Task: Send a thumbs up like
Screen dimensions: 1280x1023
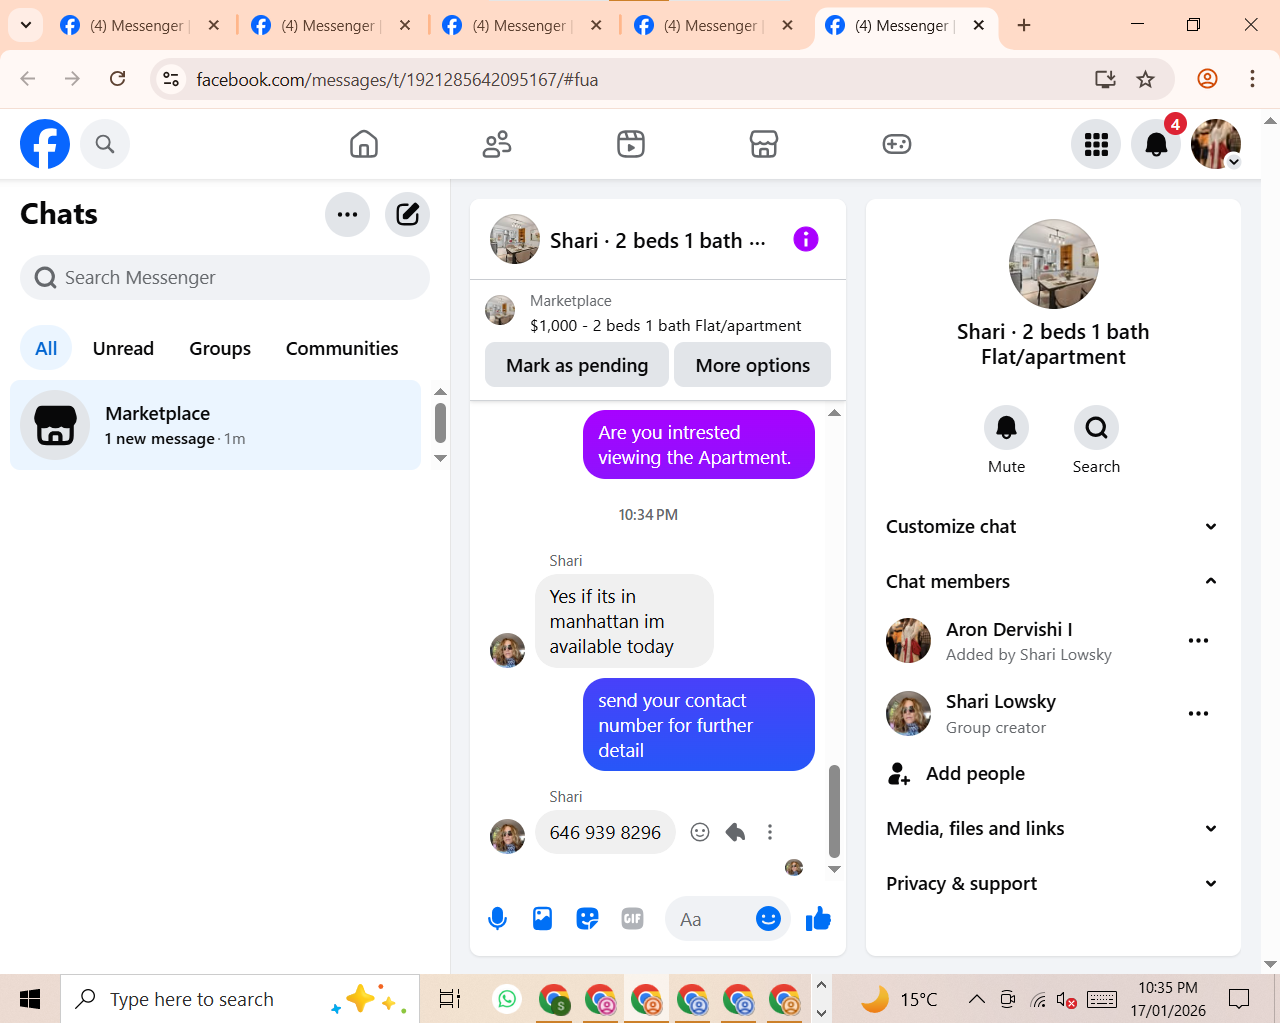Action: (x=818, y=919)
